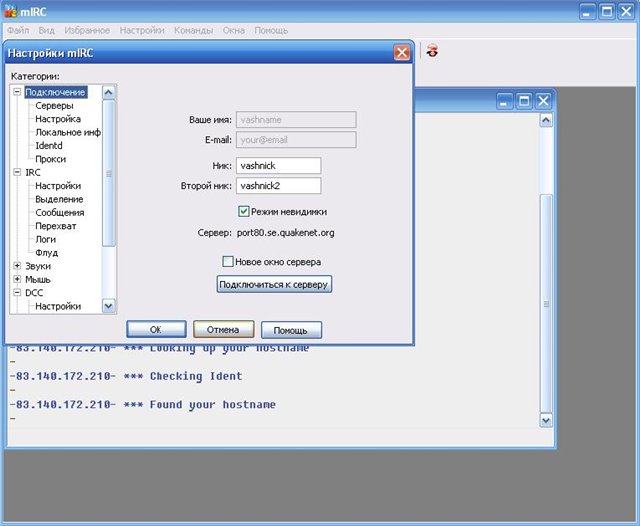Click the Ваше имя input field
The height and width of the screenshot is (526, 640).
[296, 120]
